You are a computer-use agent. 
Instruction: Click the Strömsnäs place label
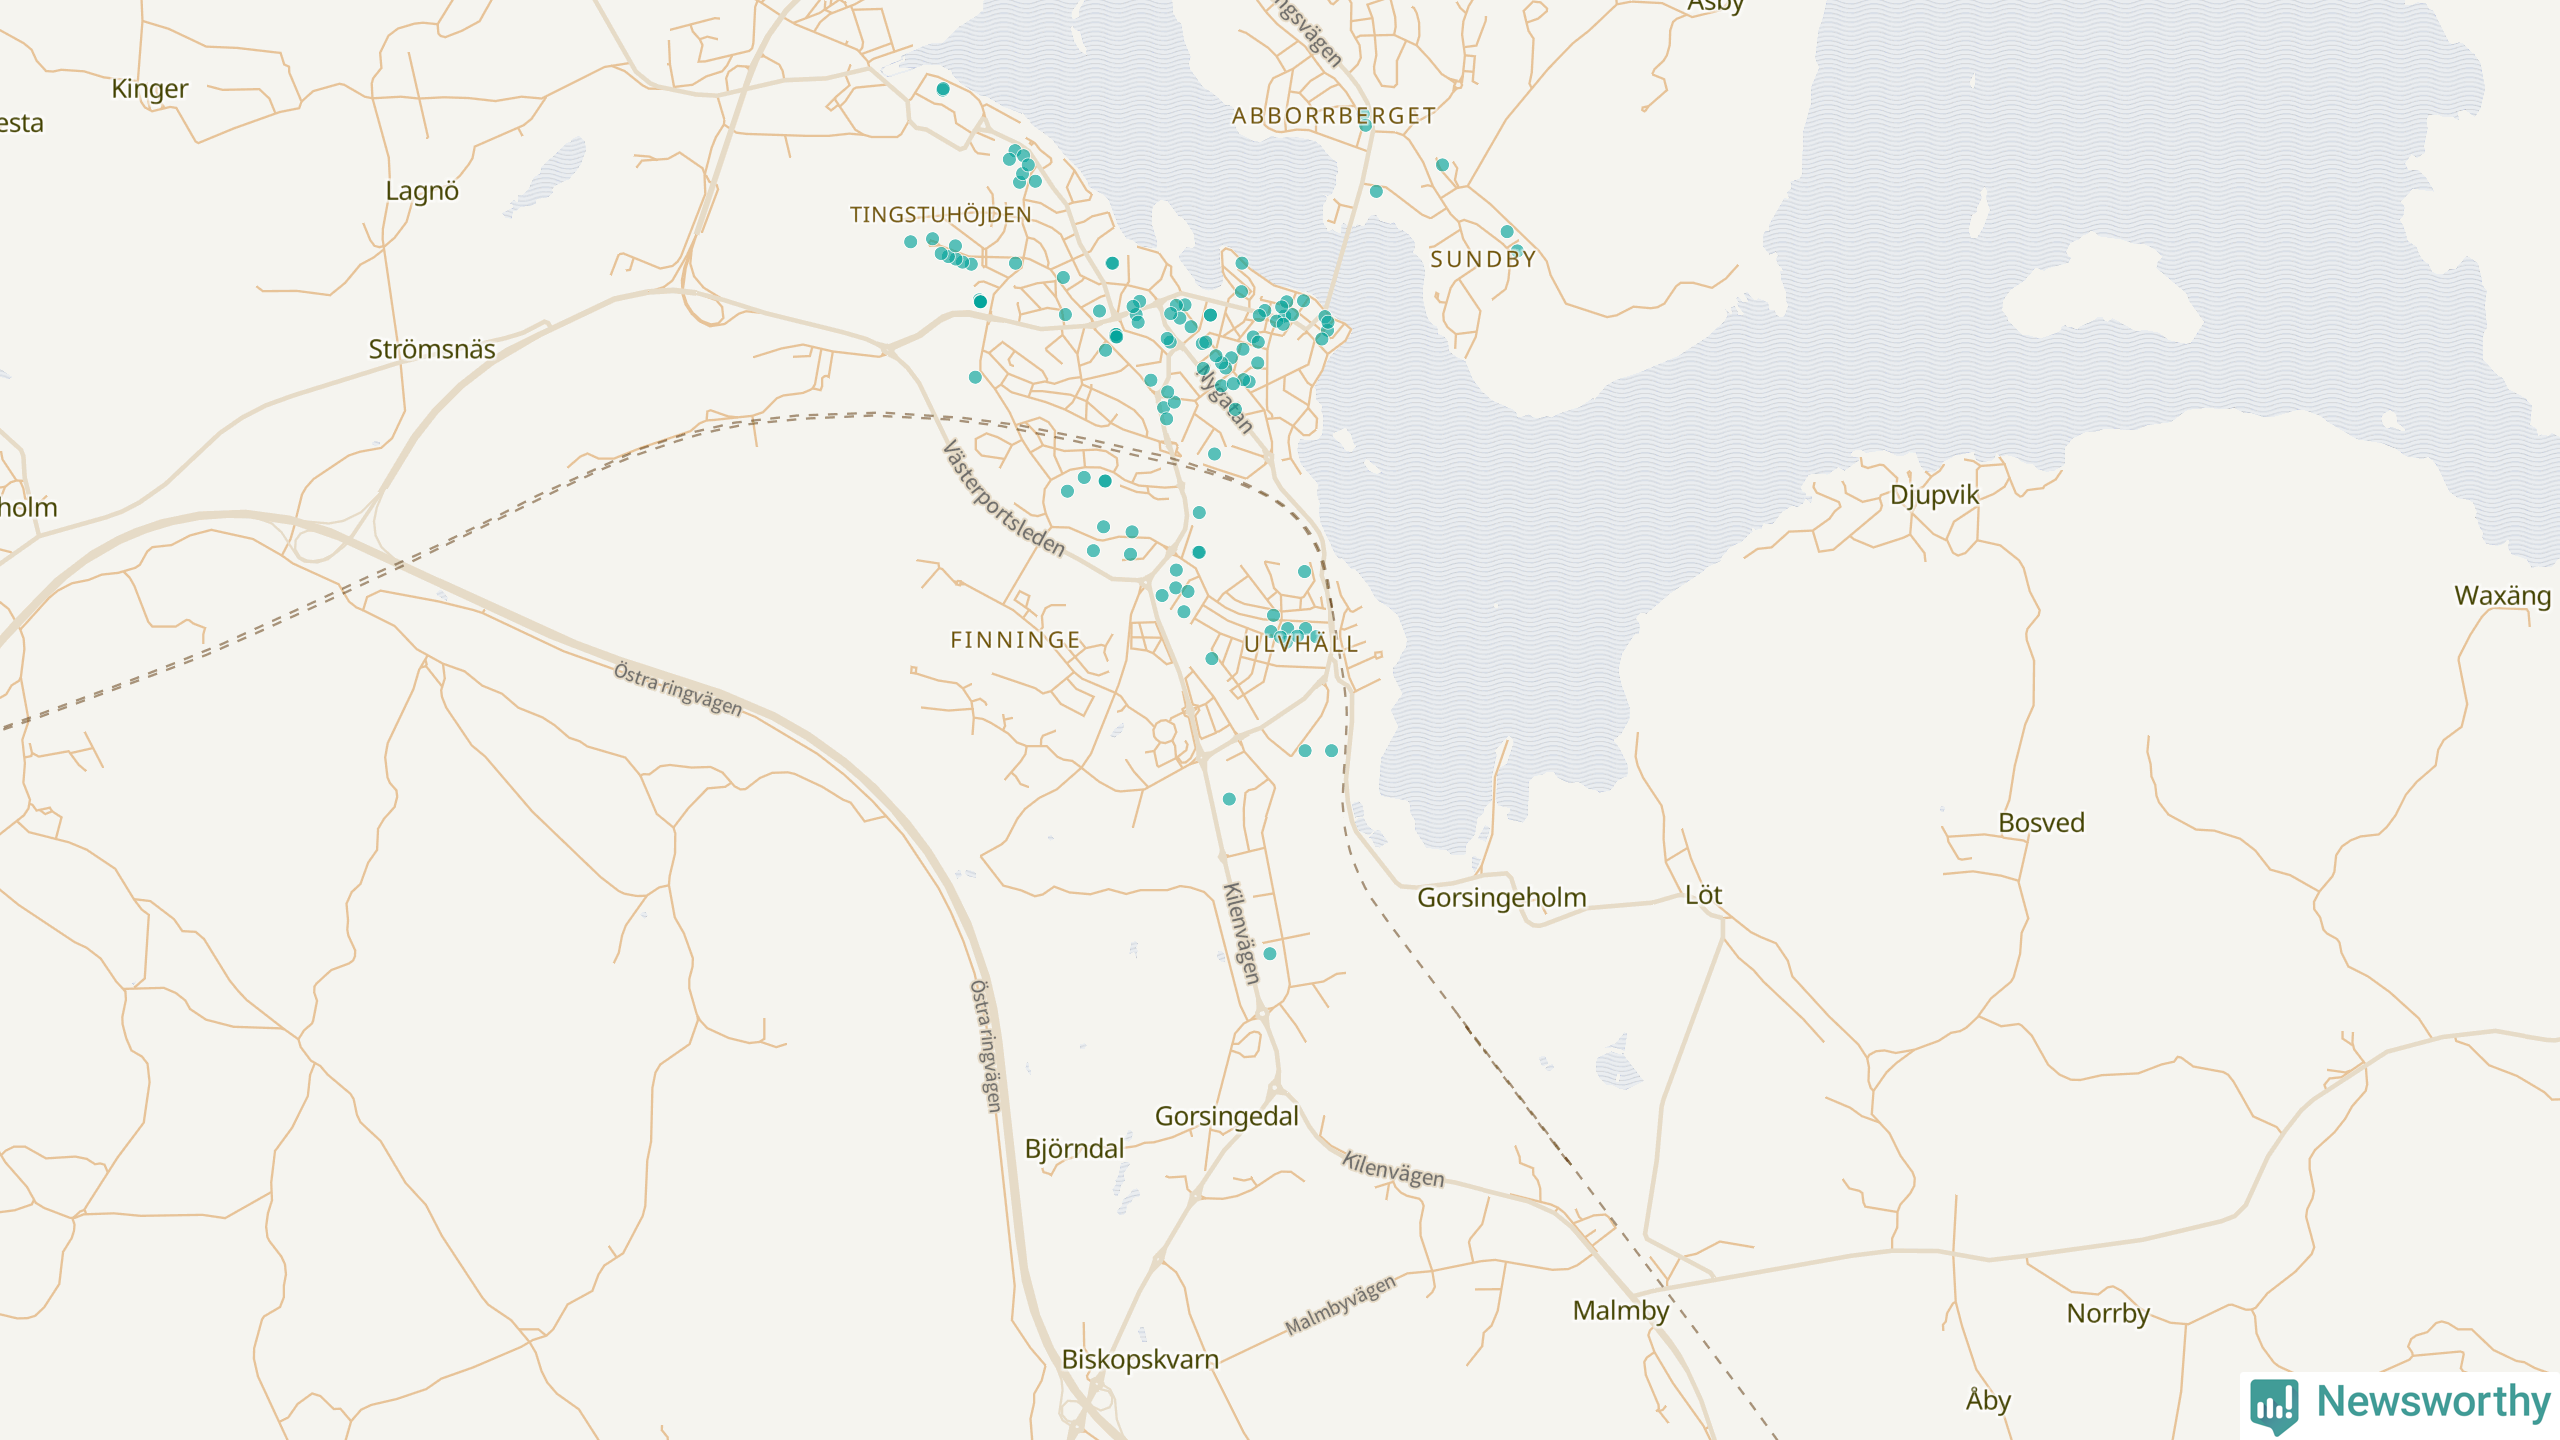tap(431, 349)
